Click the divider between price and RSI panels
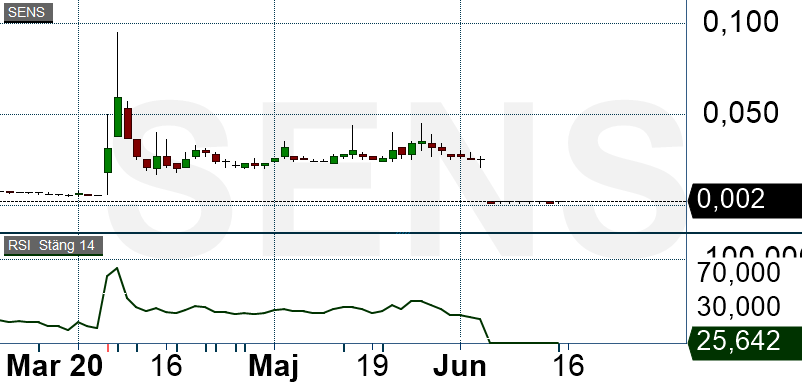 point(343,233)
